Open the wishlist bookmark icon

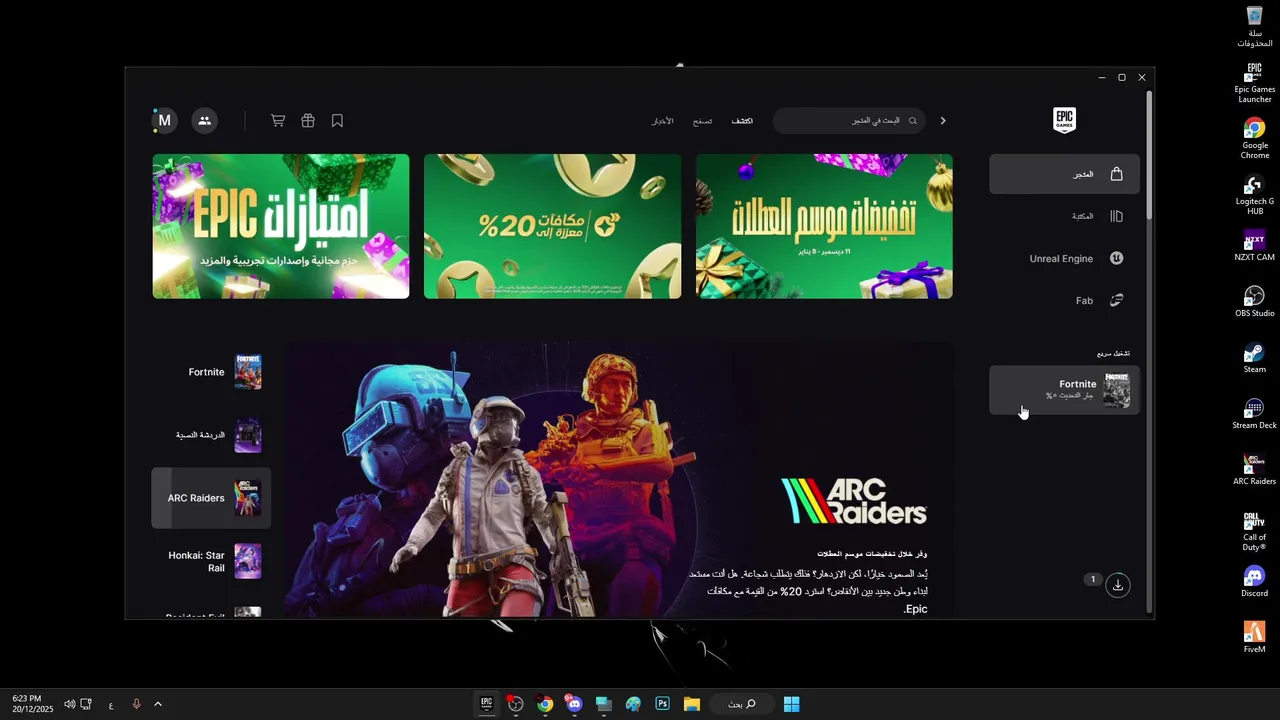tap(337, 121)
